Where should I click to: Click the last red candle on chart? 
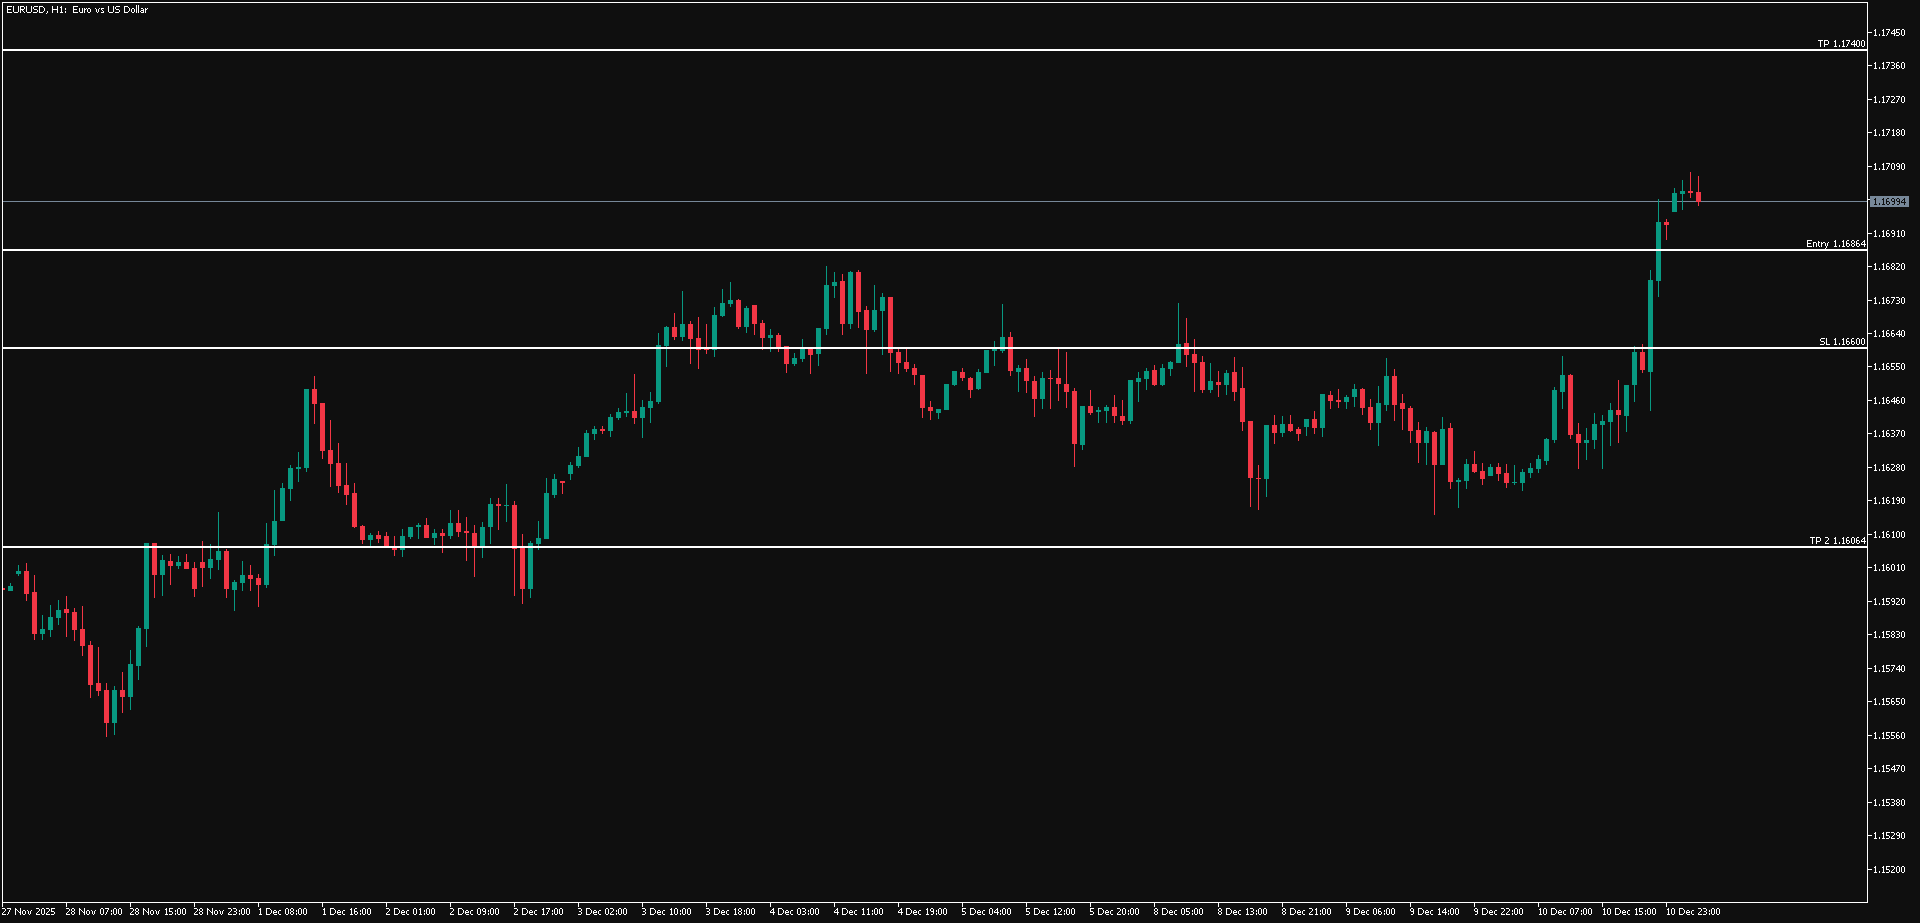[x=1698, y=198]
